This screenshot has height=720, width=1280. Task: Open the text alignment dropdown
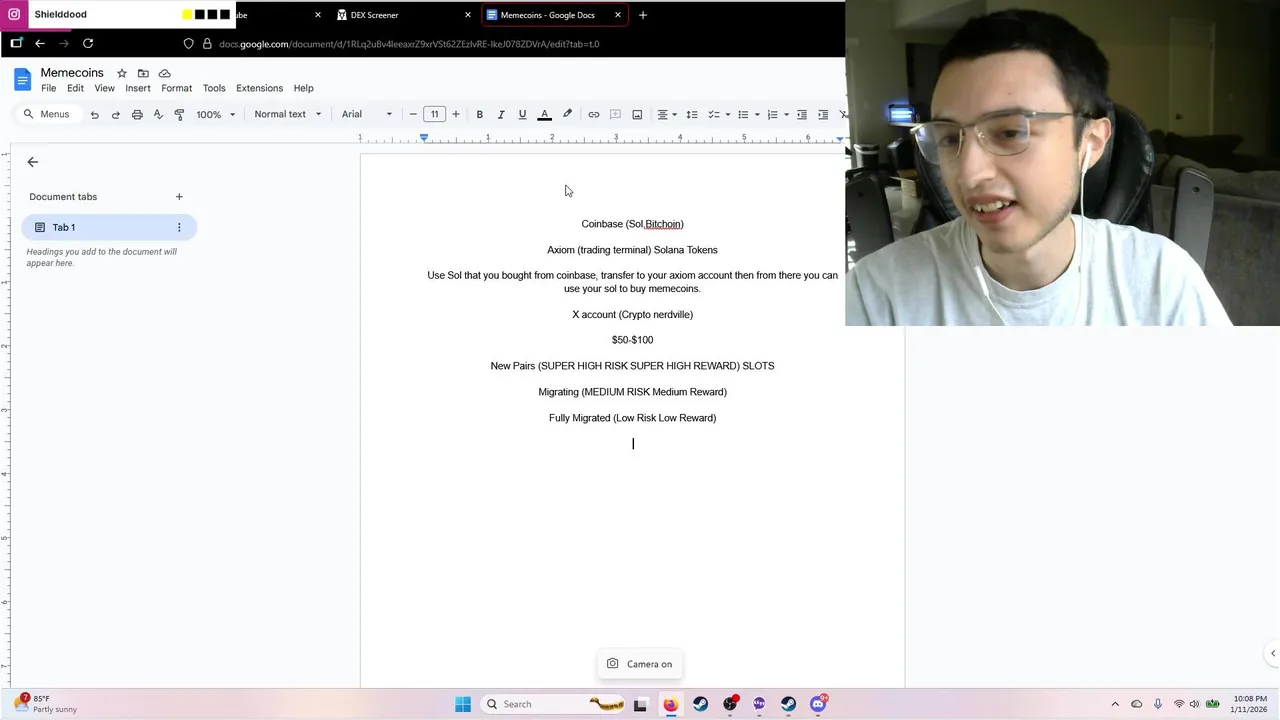tap(667, 114)
